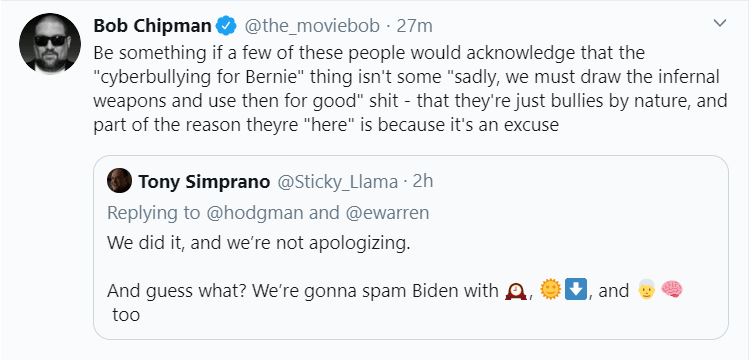The image size is (754, 360).
Task: Click the old person emoji
Action: click(x=646, y=290)
